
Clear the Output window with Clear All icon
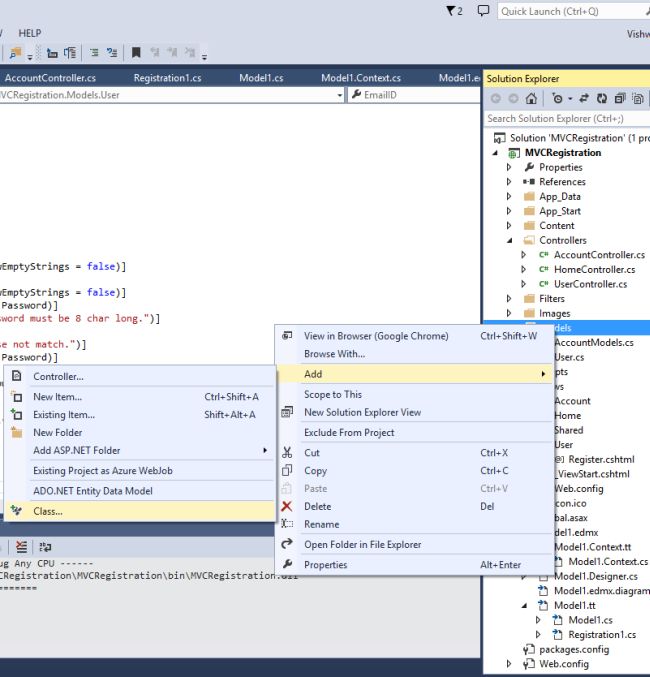pos(22,547)
